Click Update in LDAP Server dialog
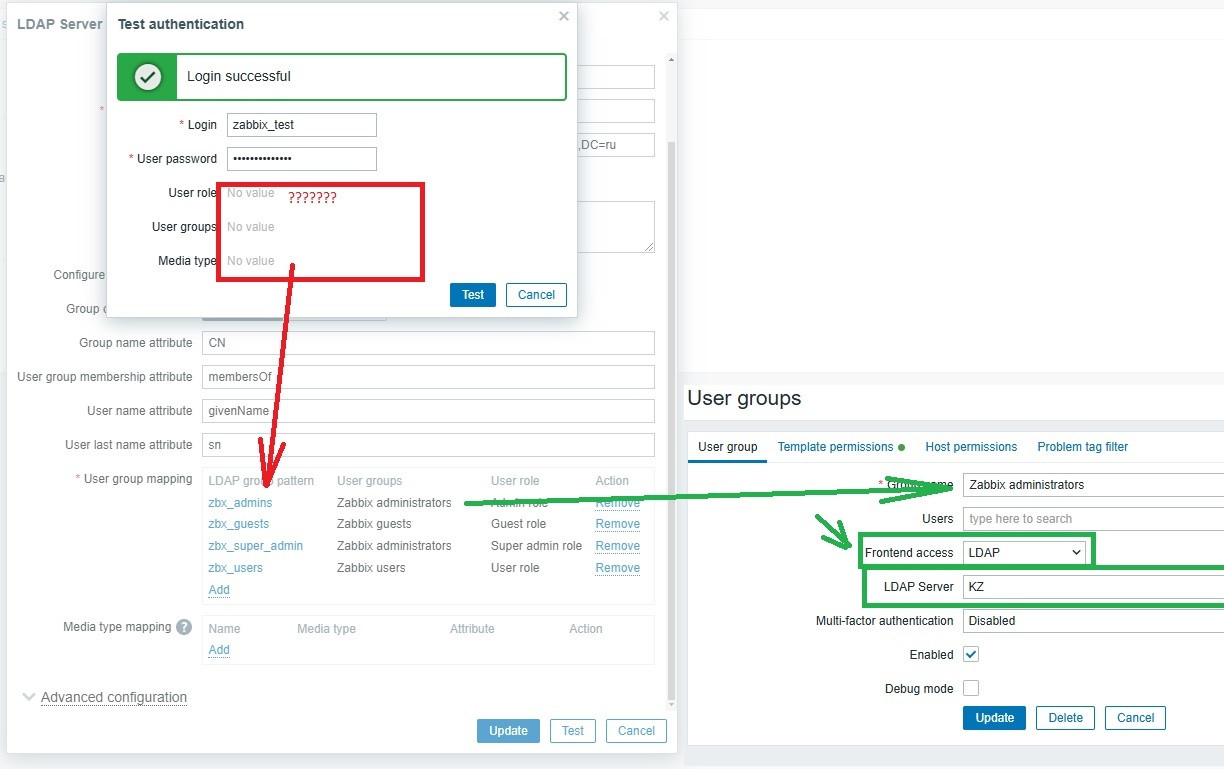The image size is (1224, 769). pyautogui.click(x=508, y=731)
